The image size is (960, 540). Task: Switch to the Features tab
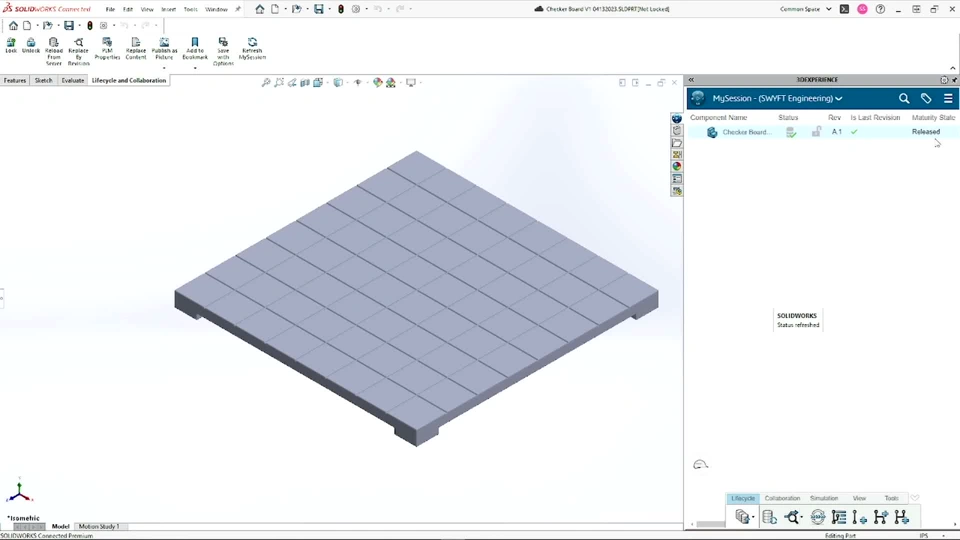pos(15,80)
